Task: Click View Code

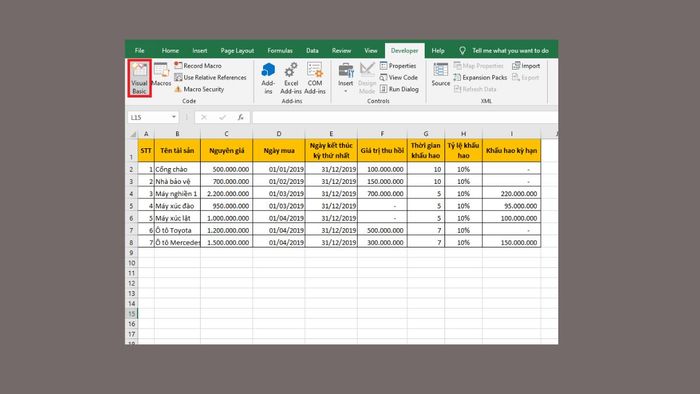Action: [399, 77]
